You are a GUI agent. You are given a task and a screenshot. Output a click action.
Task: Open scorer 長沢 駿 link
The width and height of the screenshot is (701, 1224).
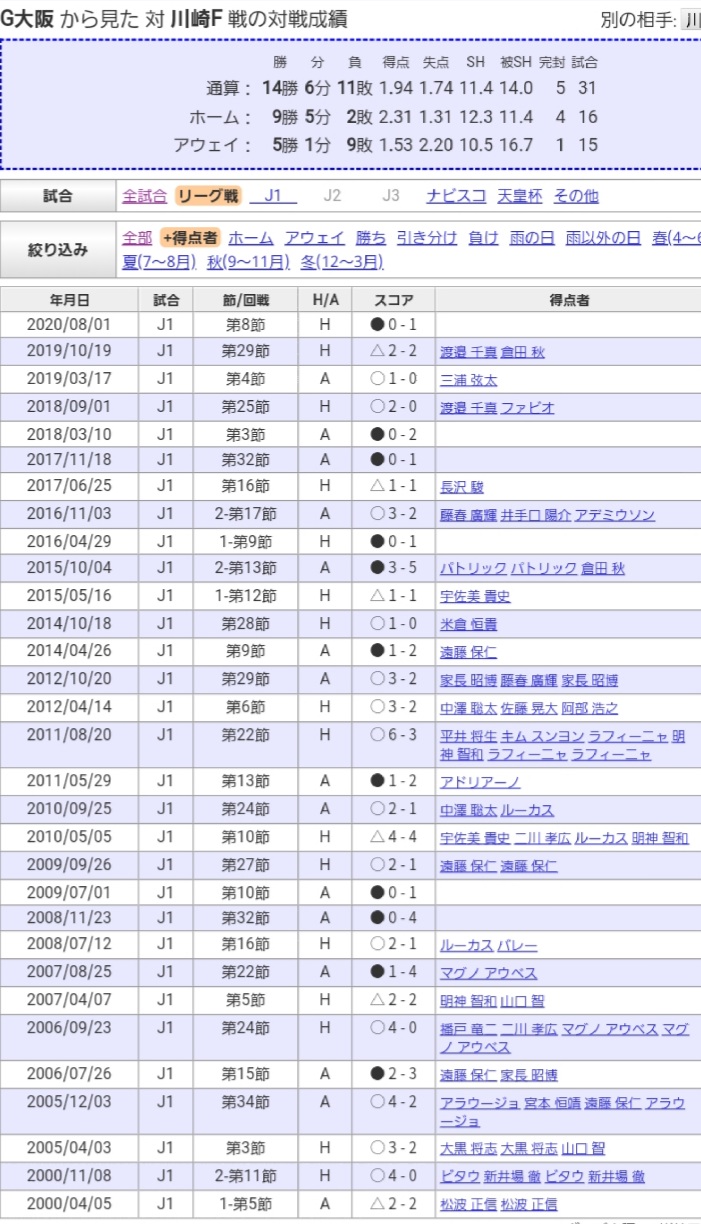tap(462, 488)
